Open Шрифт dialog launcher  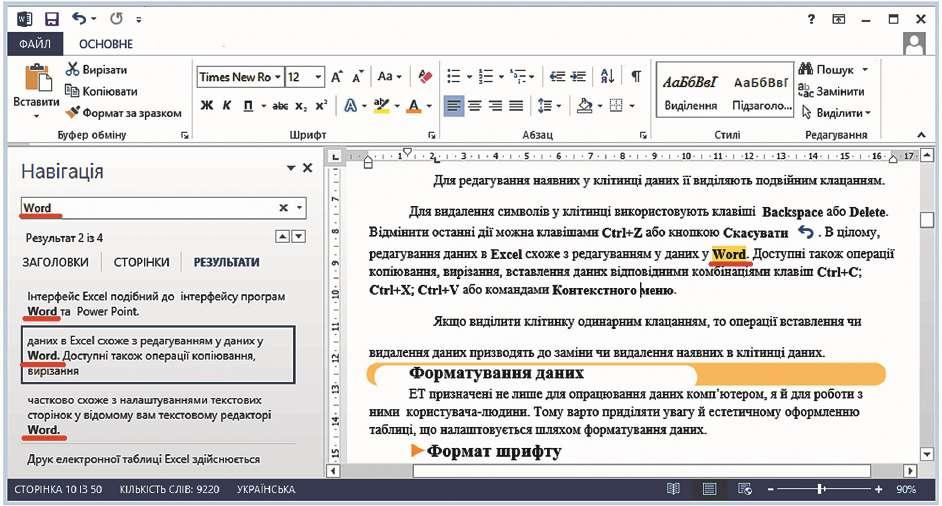click(x=431, y=135)
